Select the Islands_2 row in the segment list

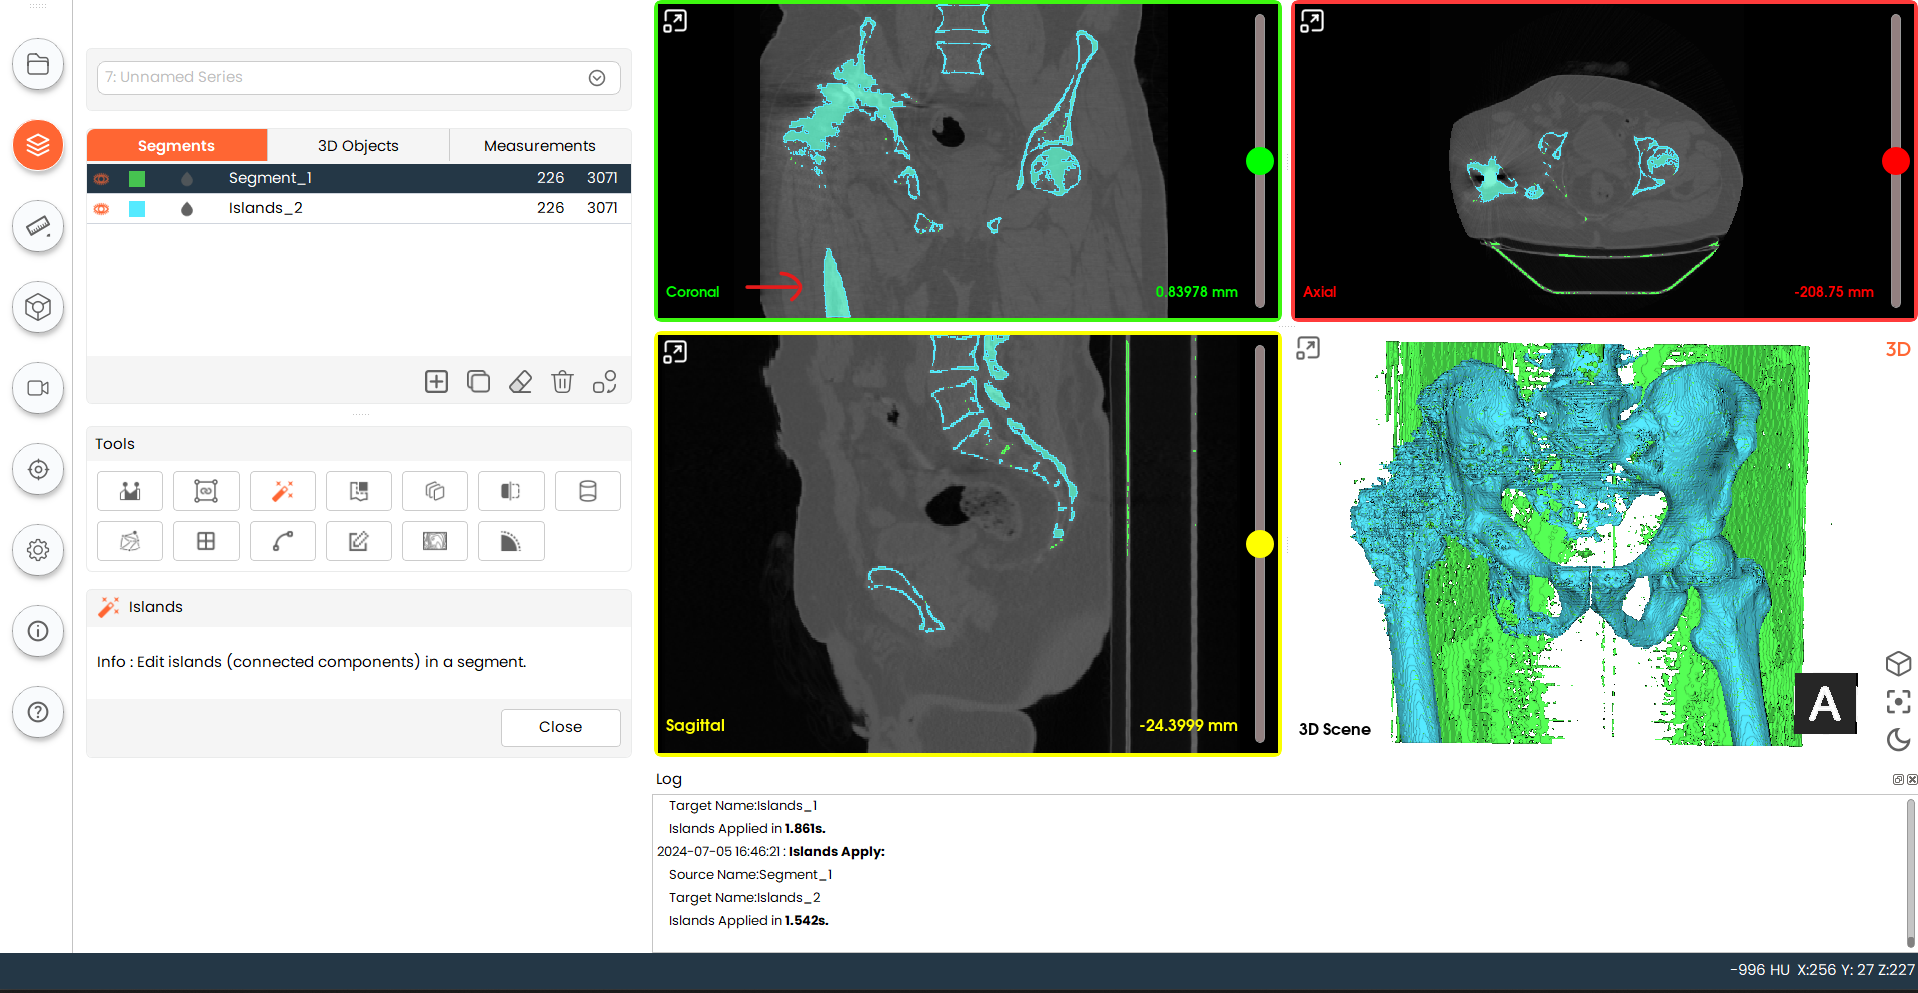pos(265,208)
